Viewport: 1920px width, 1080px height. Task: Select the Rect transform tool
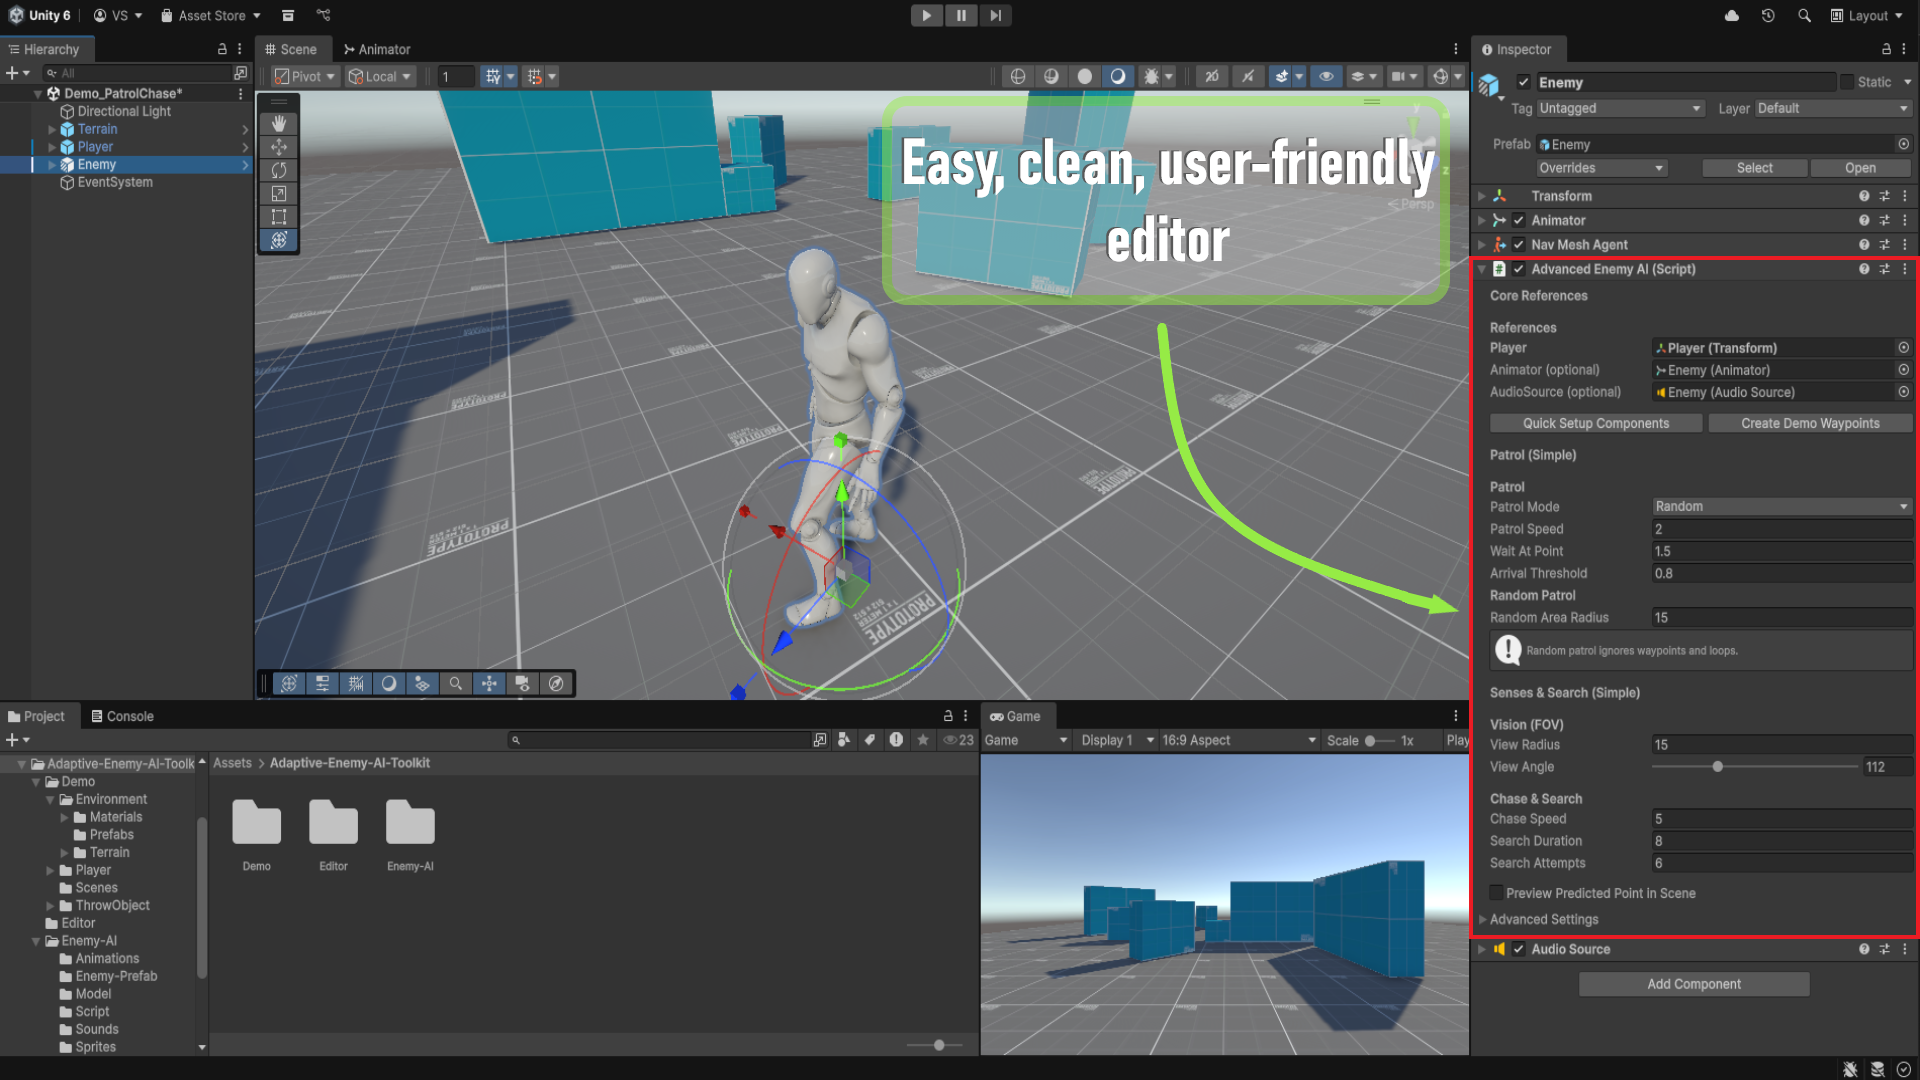tap(279, 217)
